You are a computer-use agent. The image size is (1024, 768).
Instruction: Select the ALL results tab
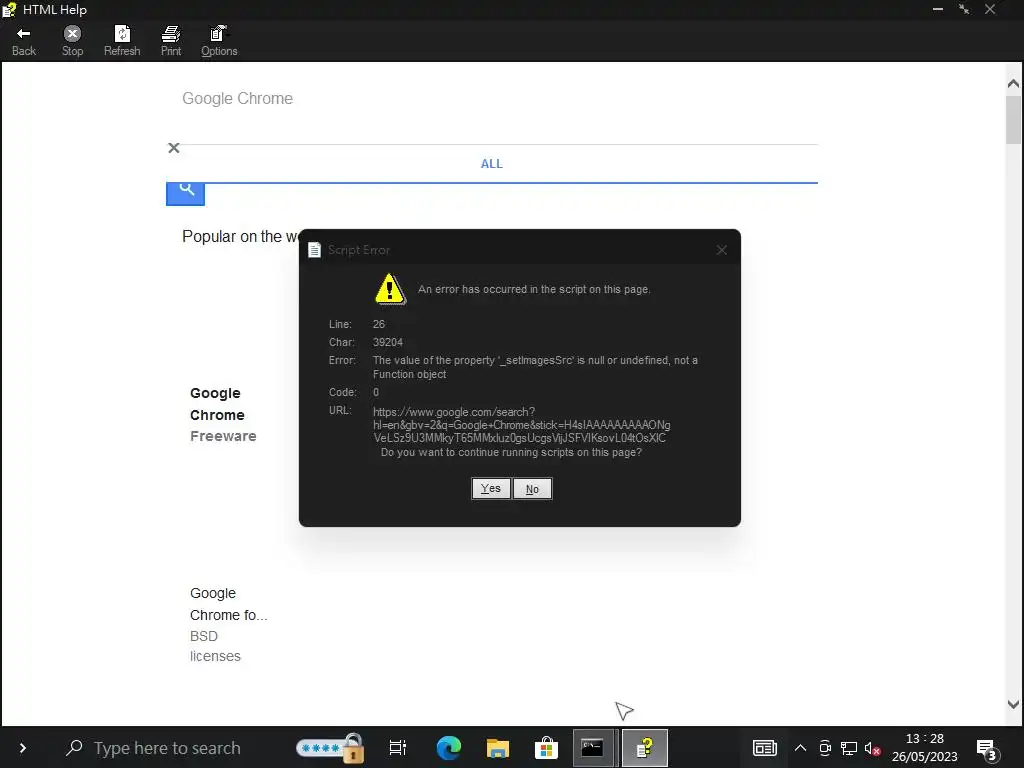(x=492, y=164)
